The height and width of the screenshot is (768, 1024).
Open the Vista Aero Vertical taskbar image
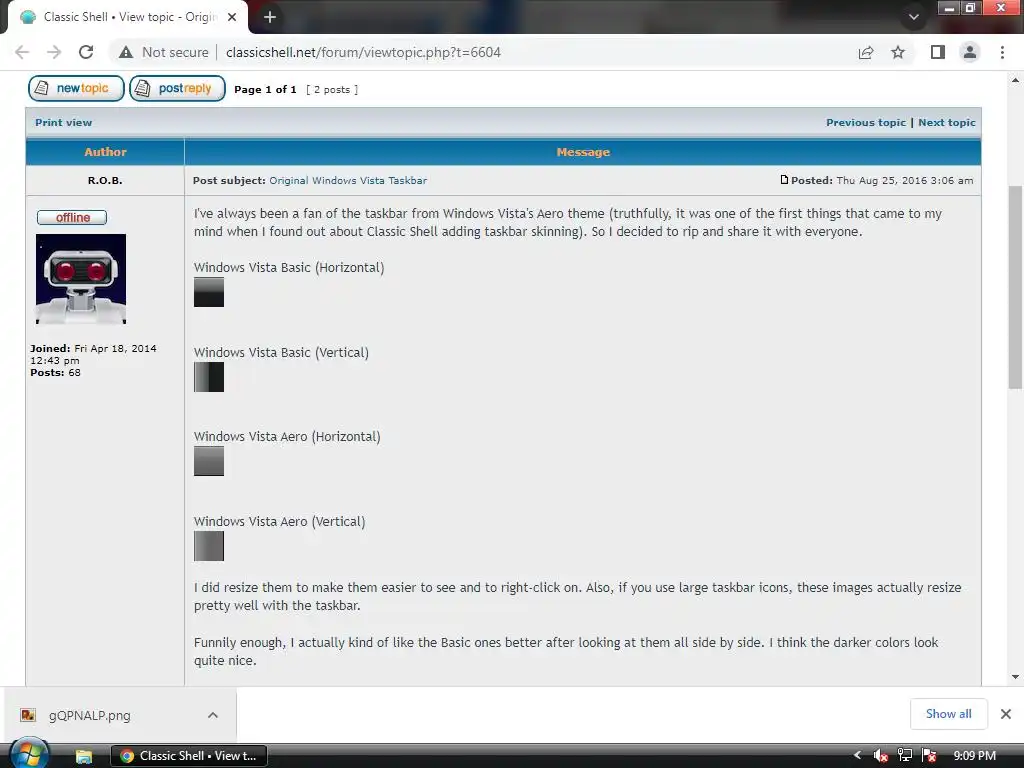pyautogui.click(x=209, y=546)
